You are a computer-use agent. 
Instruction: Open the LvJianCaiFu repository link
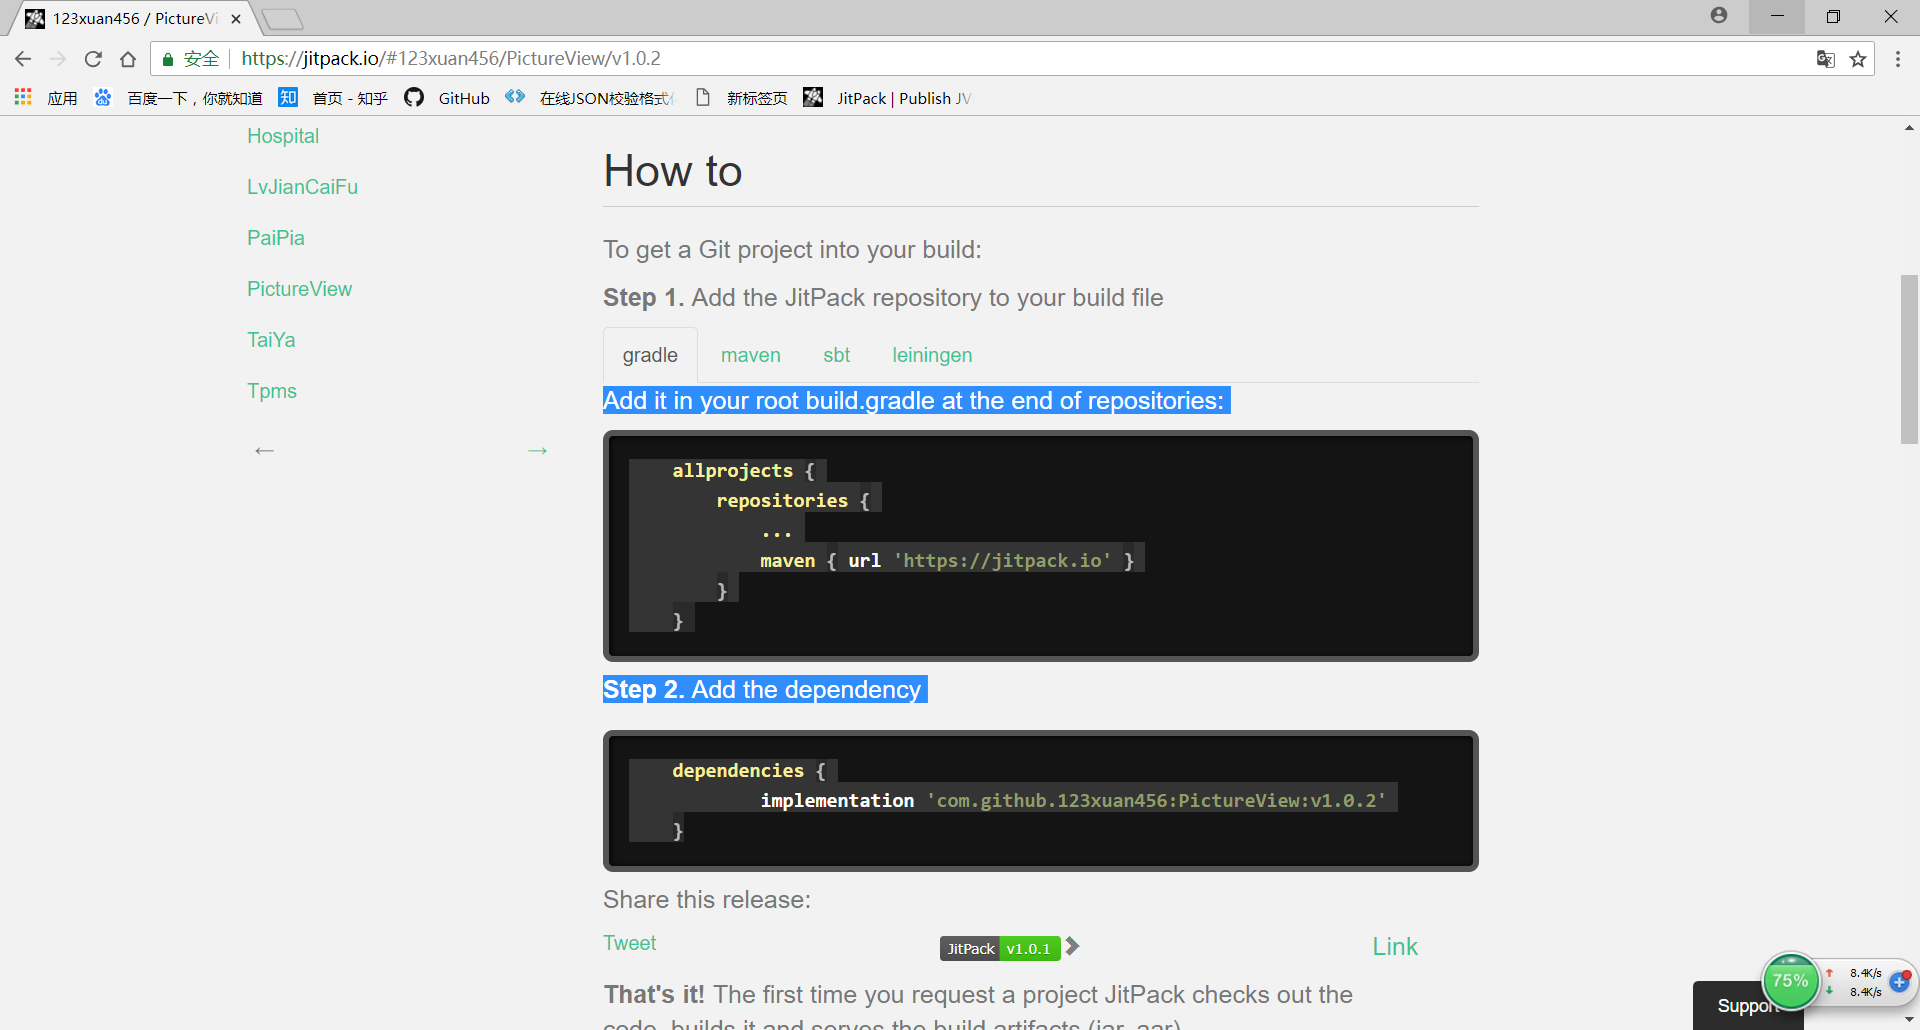(302, 187)
